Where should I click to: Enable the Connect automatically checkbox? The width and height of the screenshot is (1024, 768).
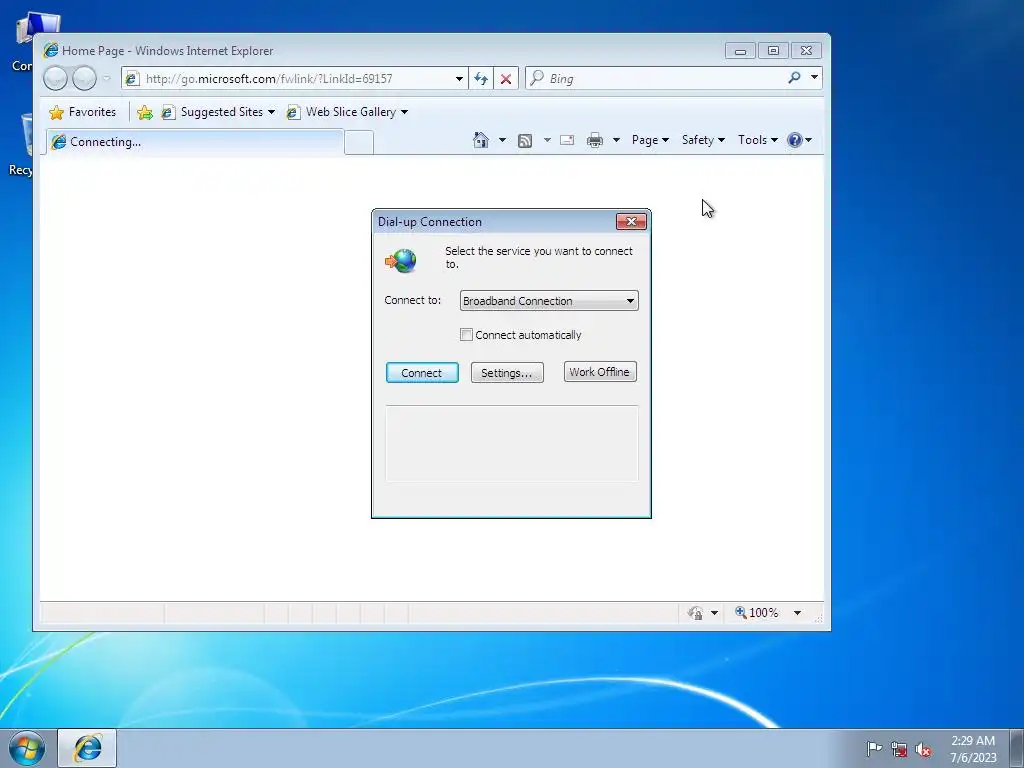point(466,334)
